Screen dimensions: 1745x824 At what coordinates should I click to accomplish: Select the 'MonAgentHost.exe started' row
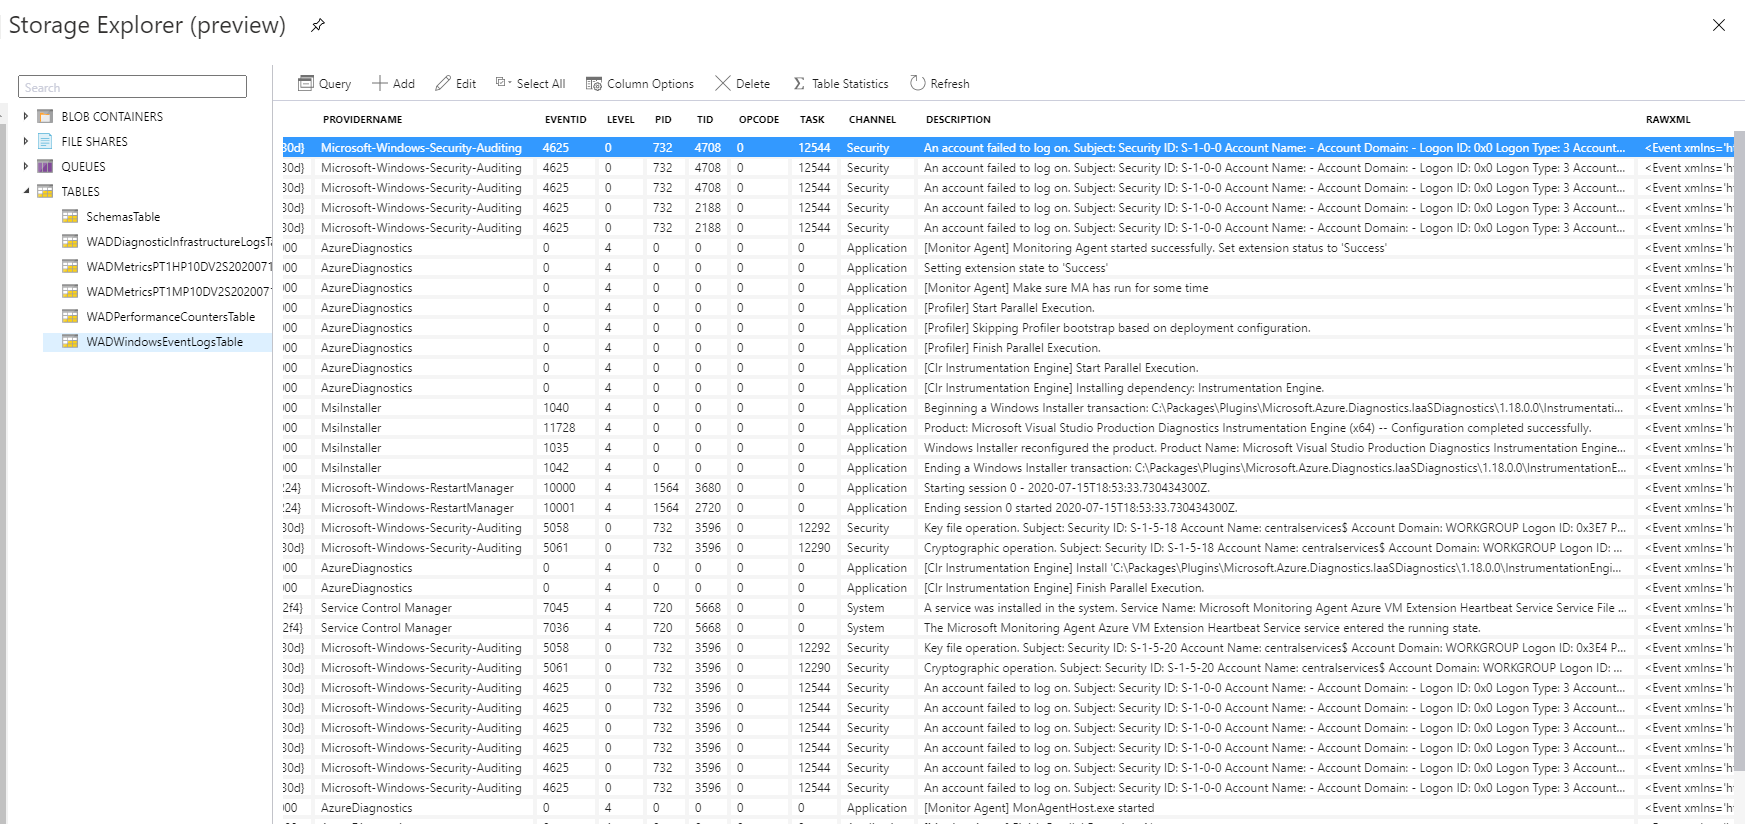tap(1007, 807)
